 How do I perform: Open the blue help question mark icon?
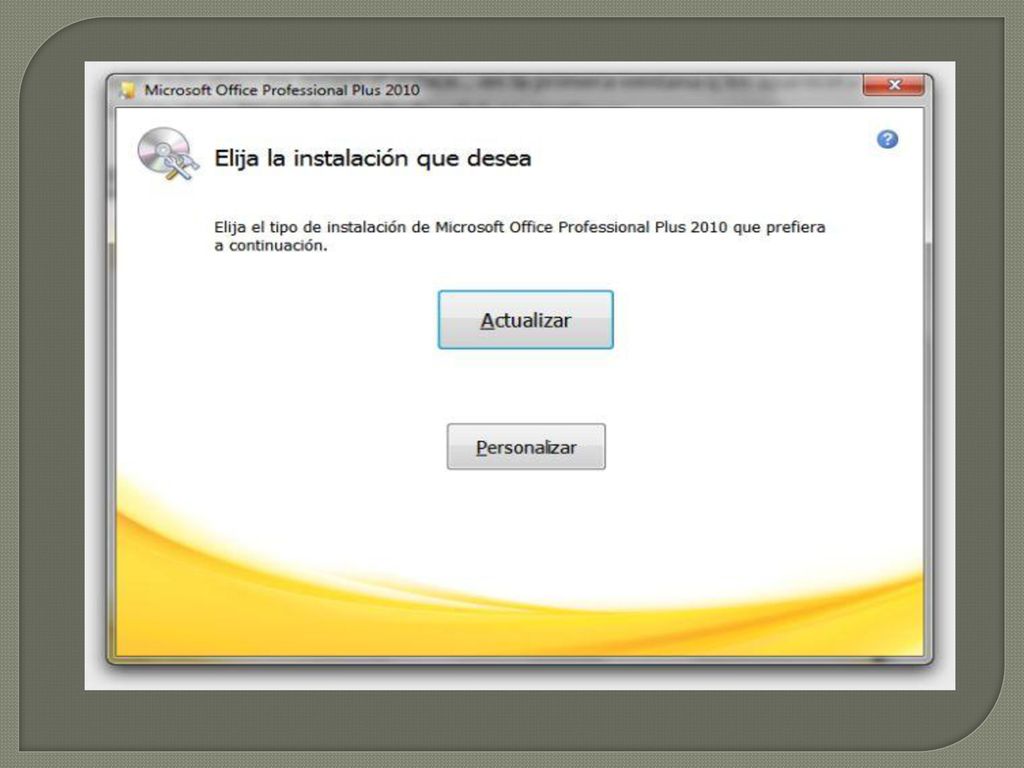click(x=887, y=139)
